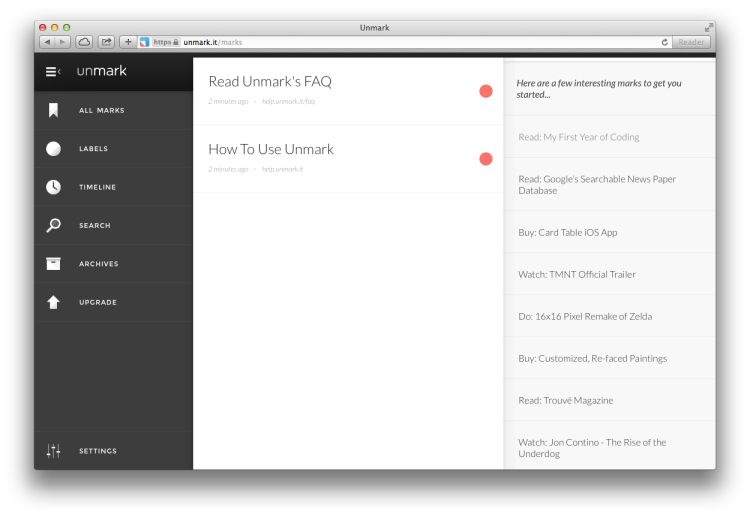
Task: Click the Share button in browser toolbar
Action: click(106, 42)
